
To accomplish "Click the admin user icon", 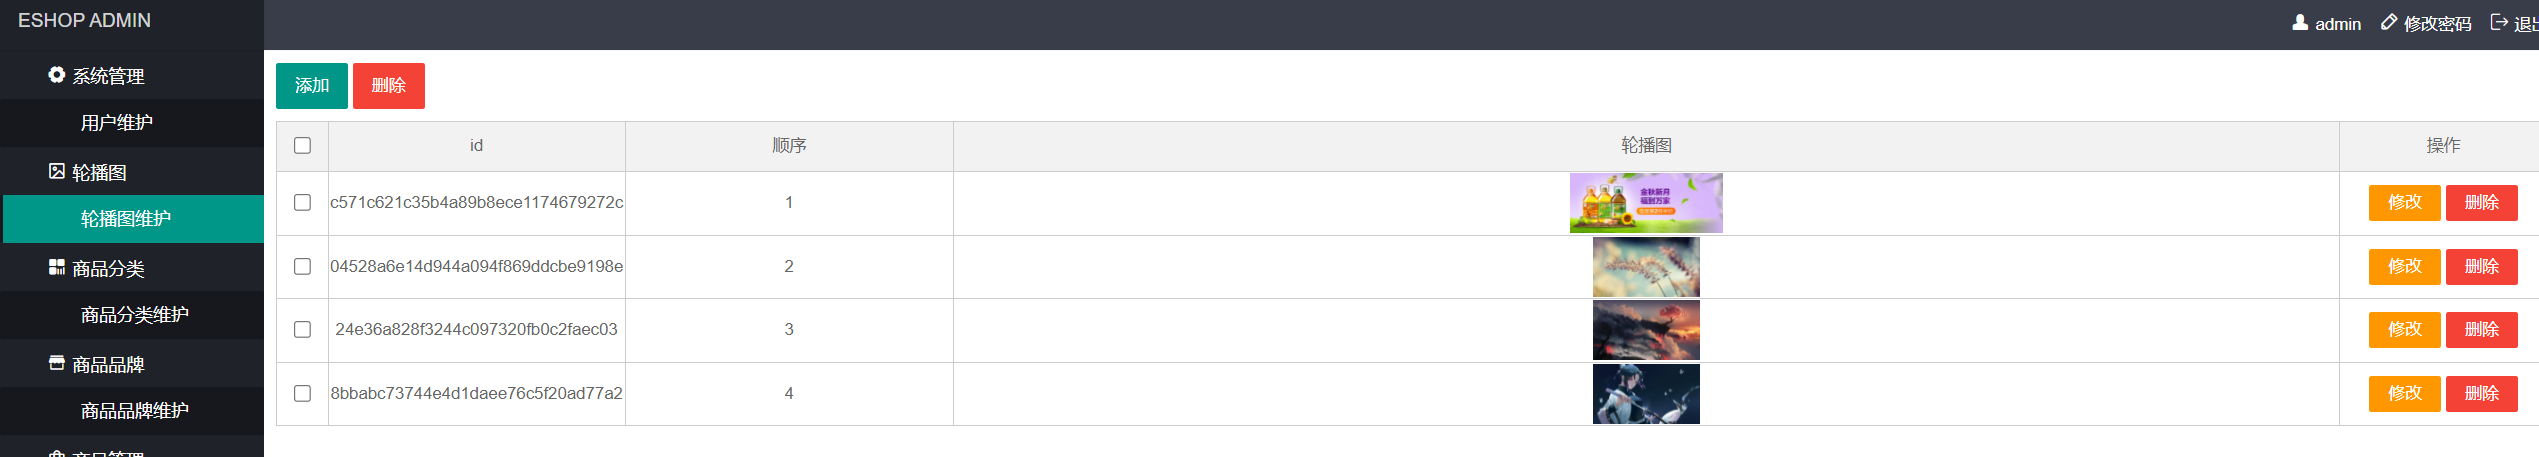I will tap(2300, 23).
